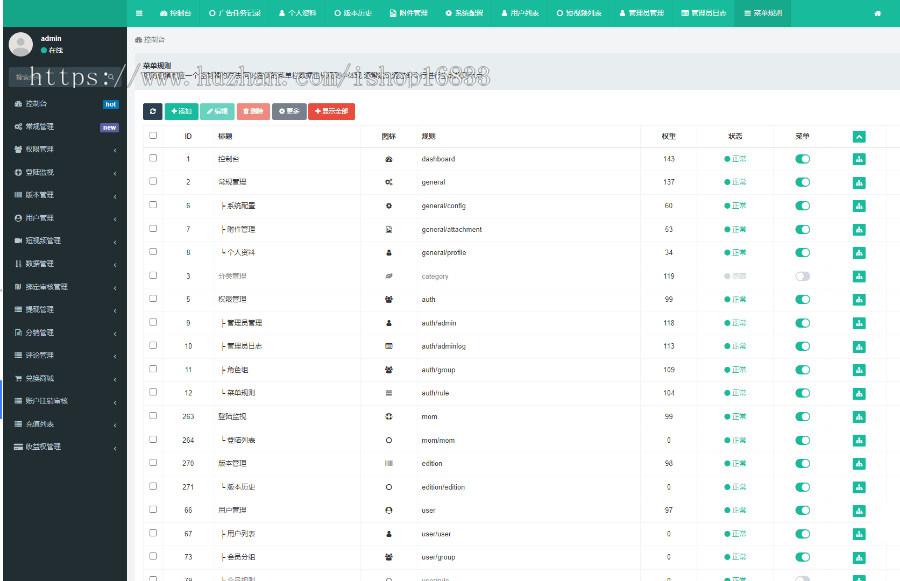Image resolution: width=900 pixels, height=581 pixels.
Task: Click the leaf icon in category row
Action: (389, 276)
